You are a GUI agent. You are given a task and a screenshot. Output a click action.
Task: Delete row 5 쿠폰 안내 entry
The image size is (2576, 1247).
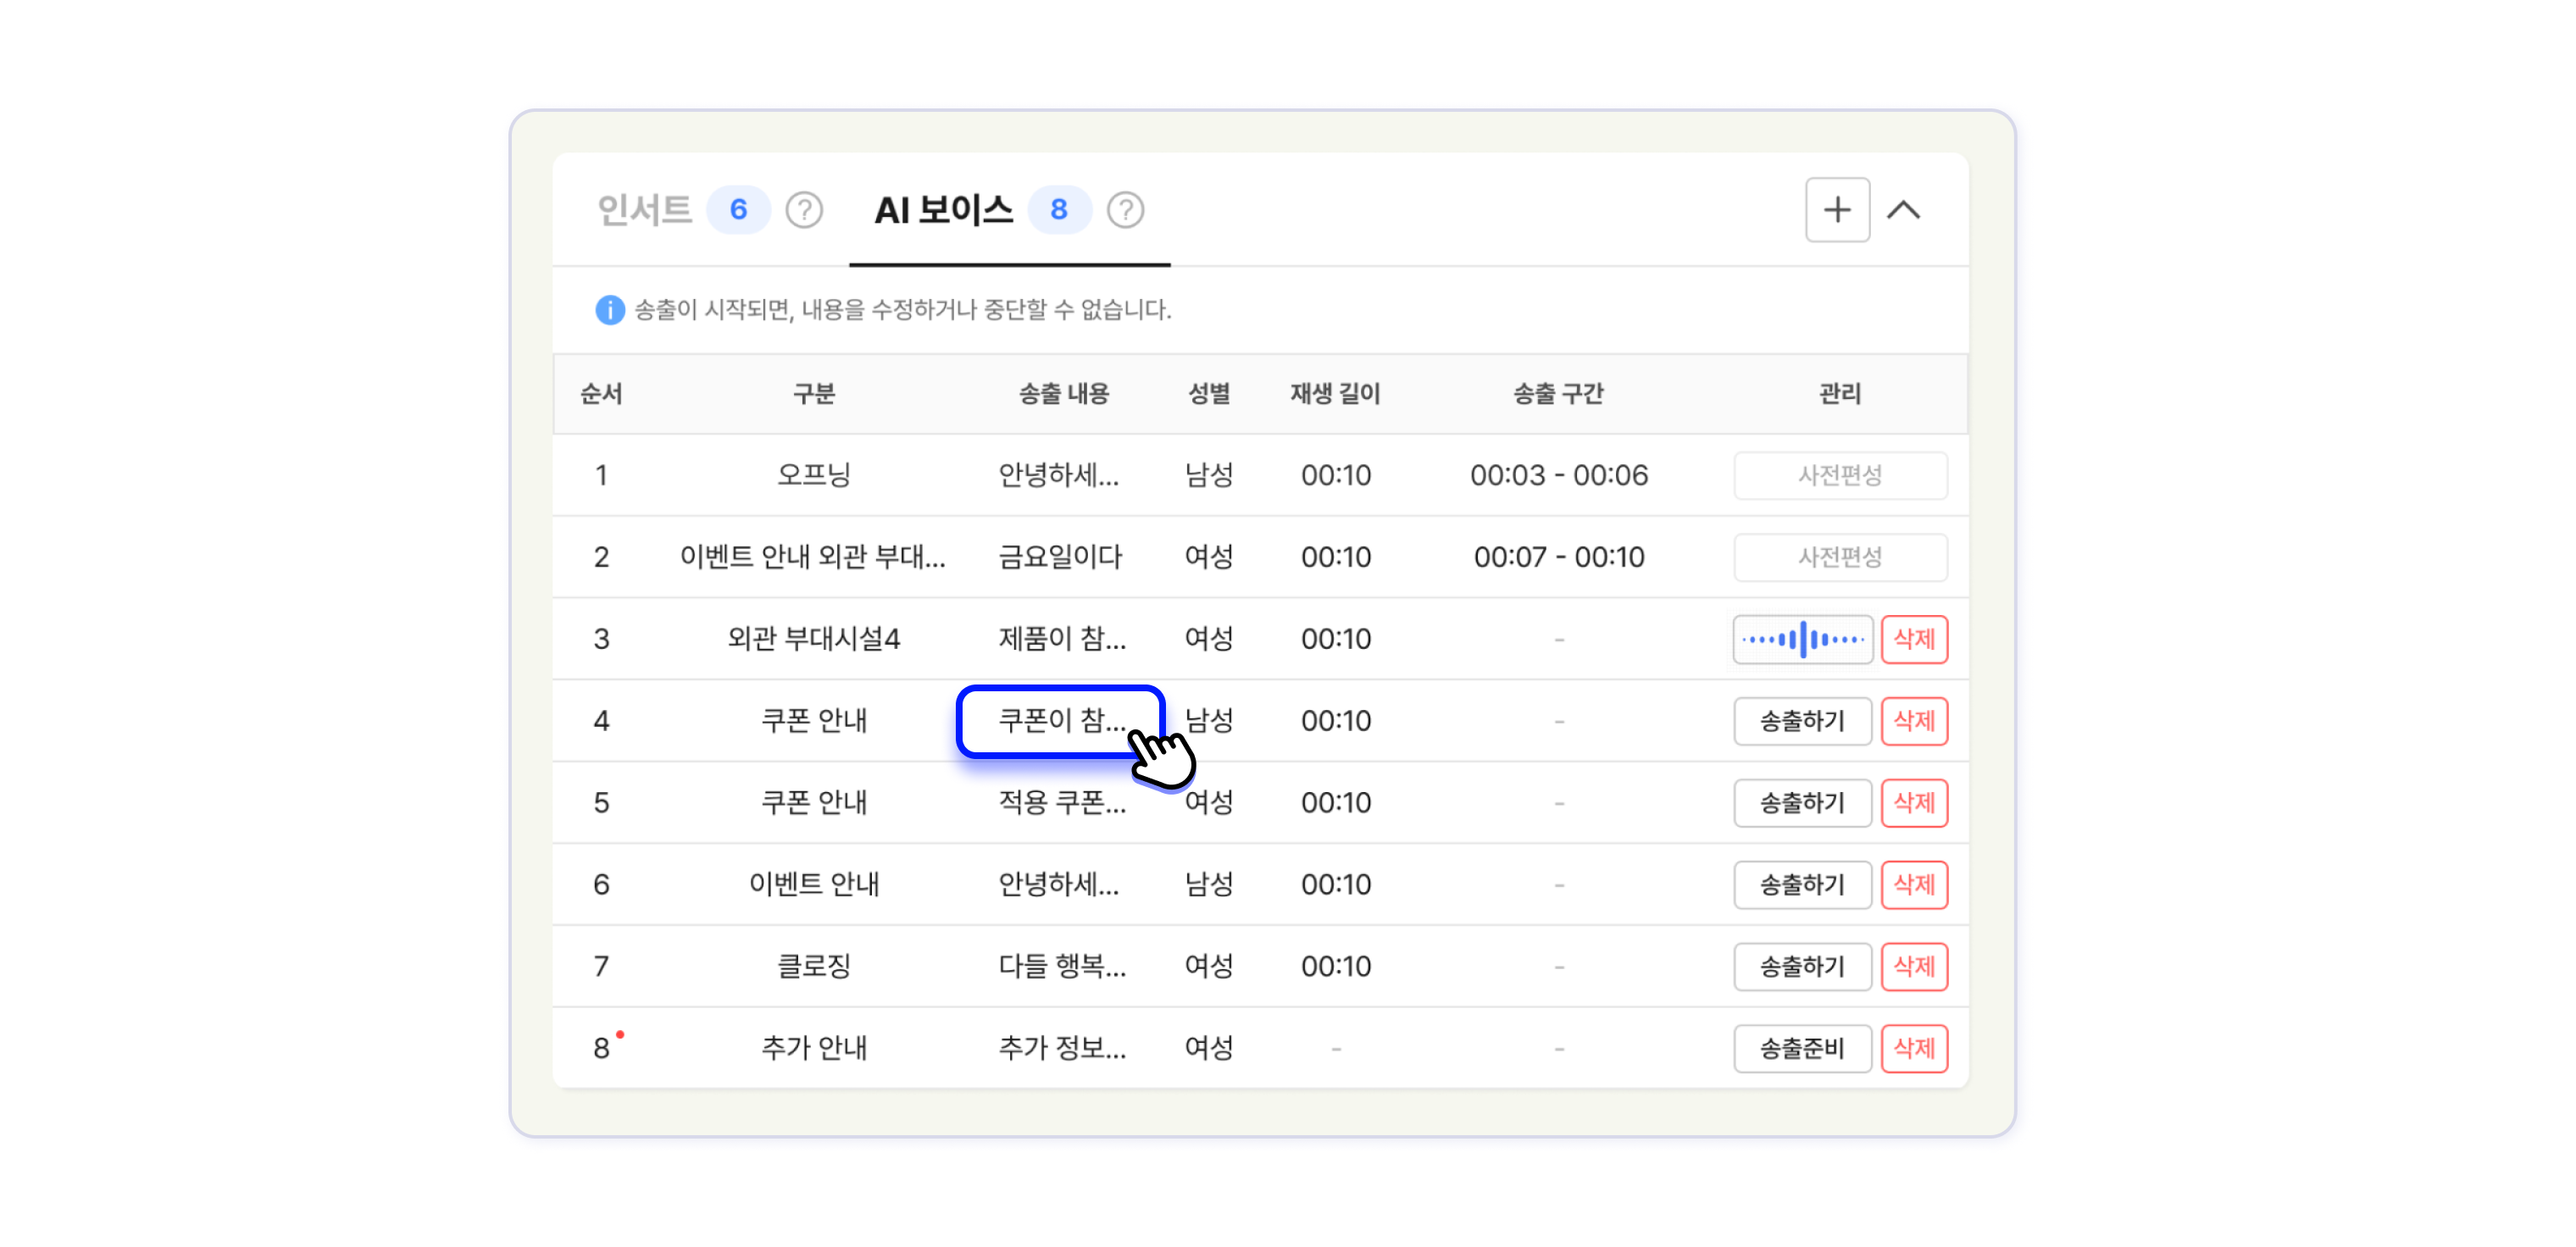1913,803
